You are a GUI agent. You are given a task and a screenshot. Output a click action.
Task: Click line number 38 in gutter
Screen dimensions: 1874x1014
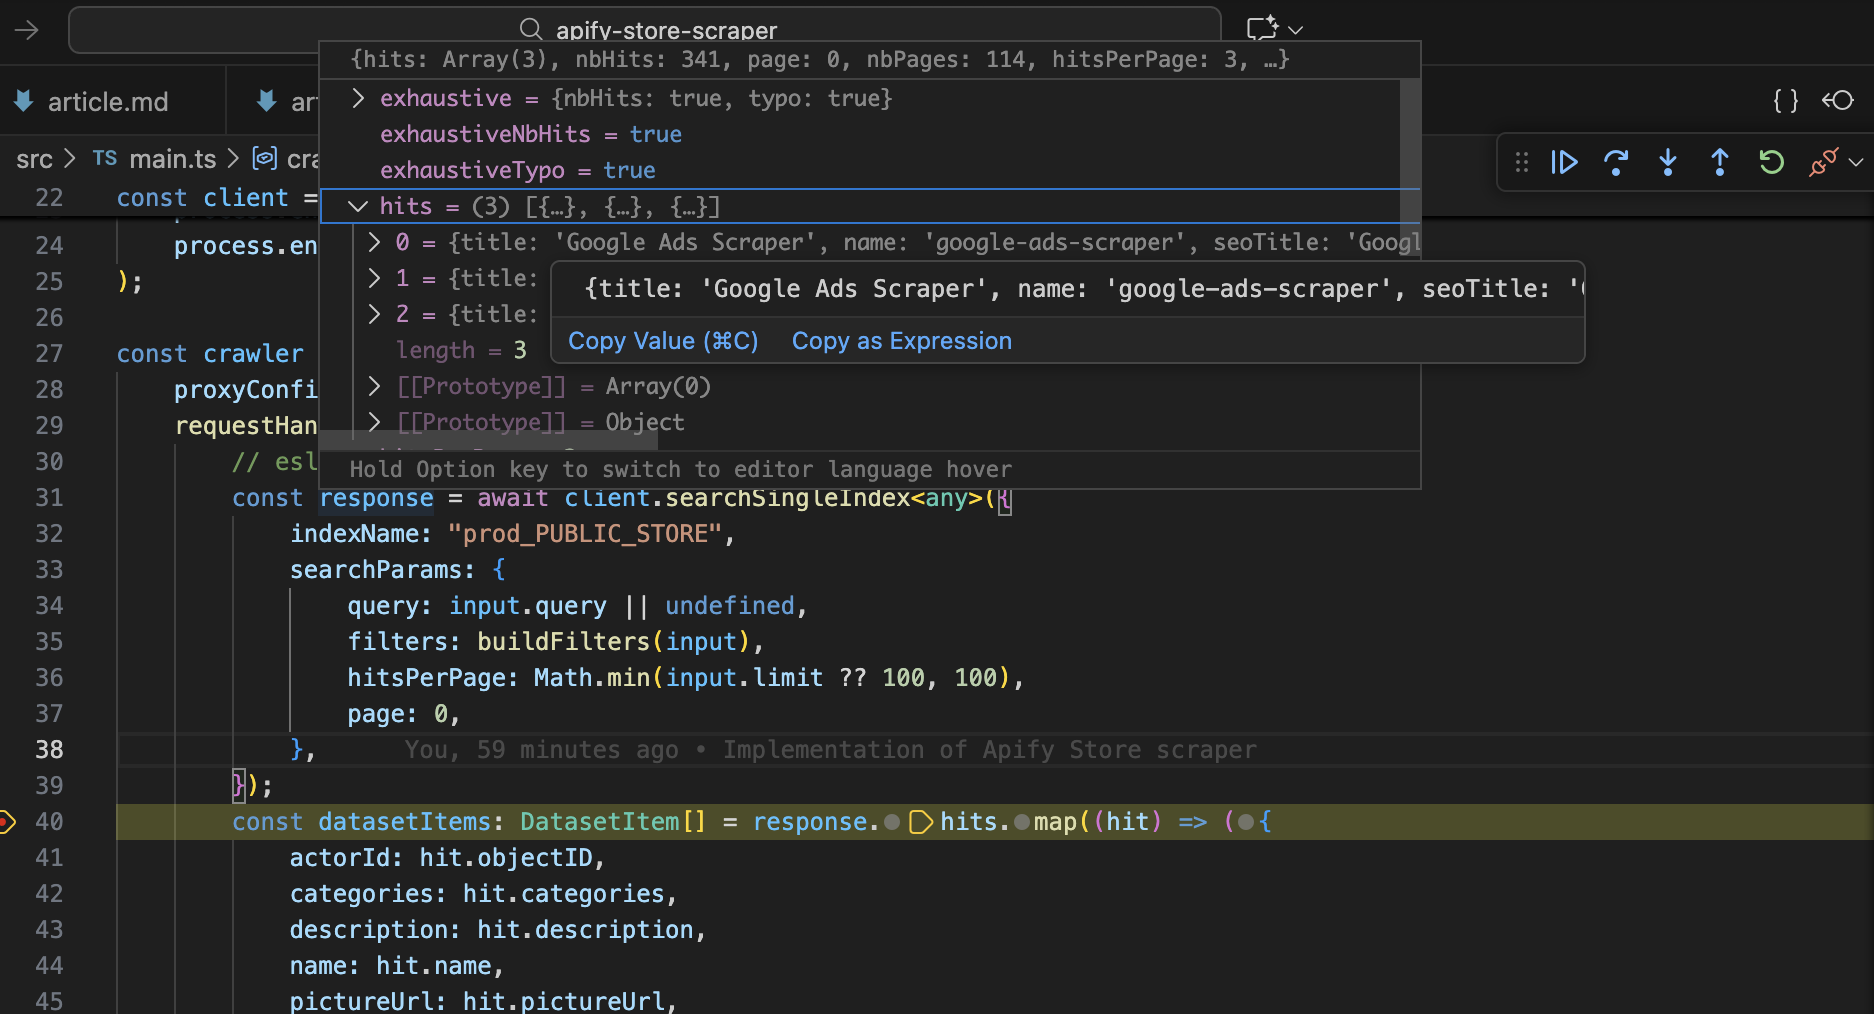pos(49,750)
